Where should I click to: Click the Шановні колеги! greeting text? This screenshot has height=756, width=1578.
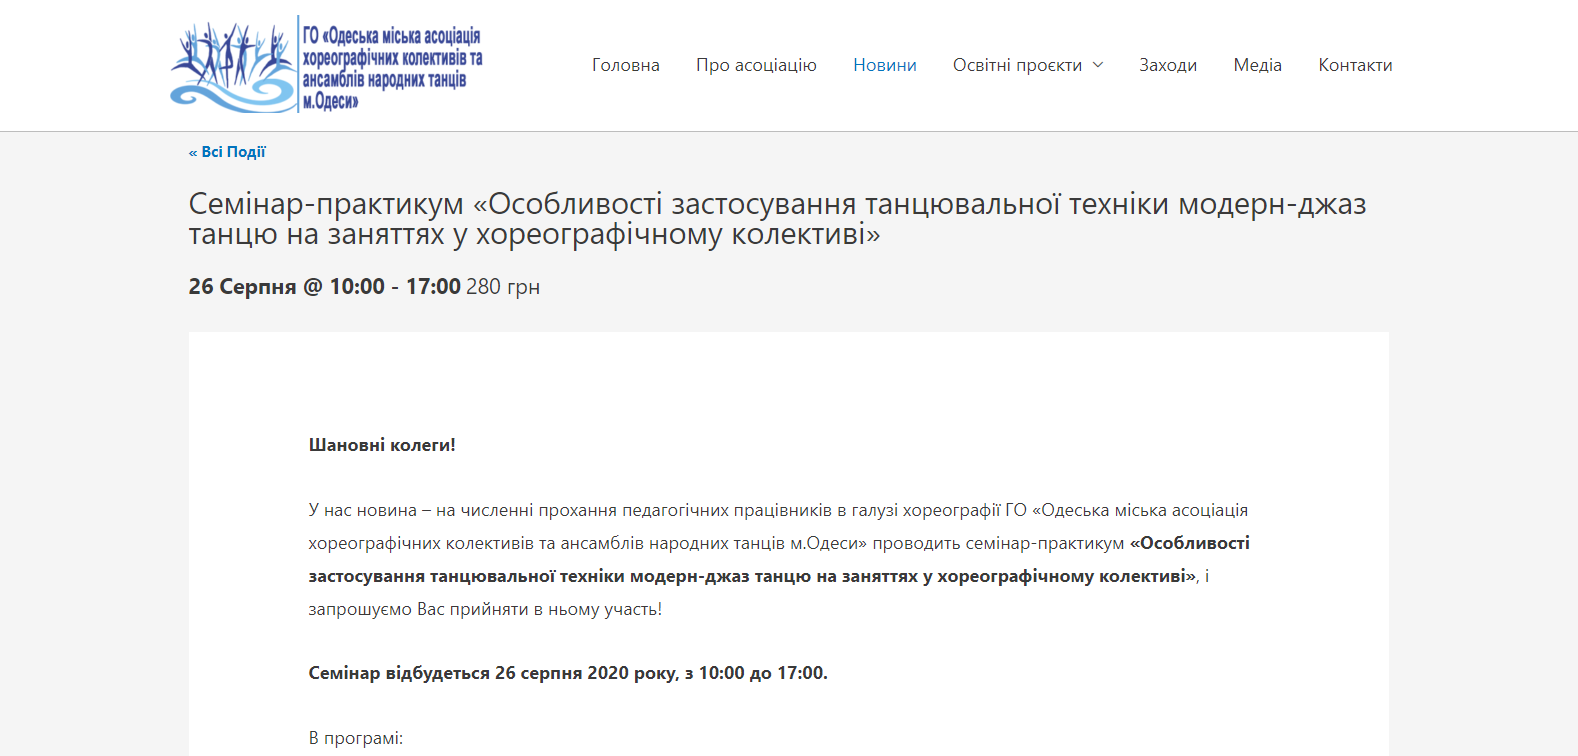pos(382,445)
